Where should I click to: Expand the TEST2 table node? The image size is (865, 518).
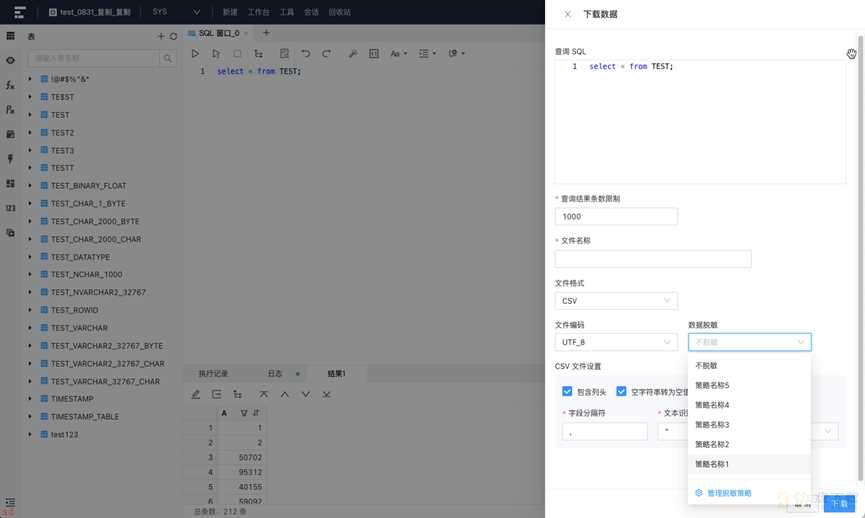(x=30, y=132)
